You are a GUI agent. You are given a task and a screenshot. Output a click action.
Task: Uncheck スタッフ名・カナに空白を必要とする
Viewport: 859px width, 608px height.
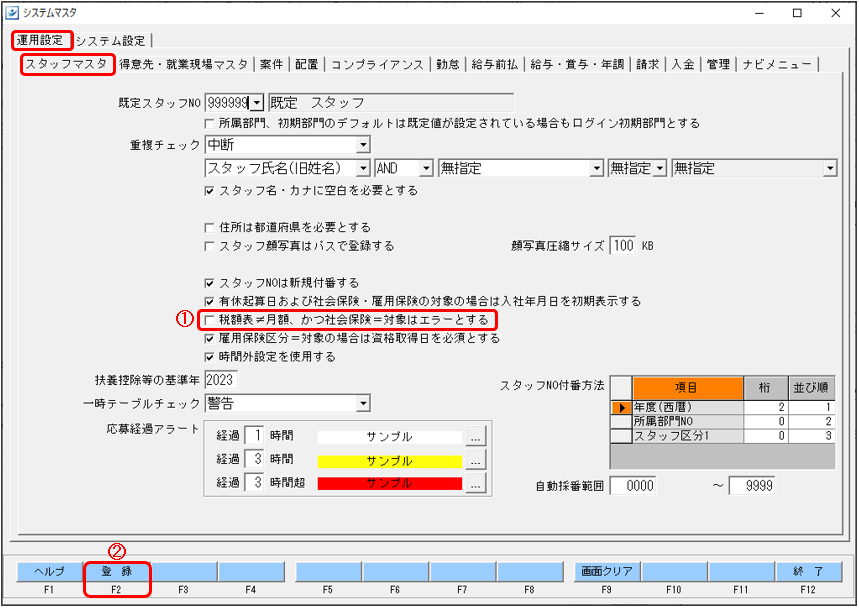coord(209,191)
